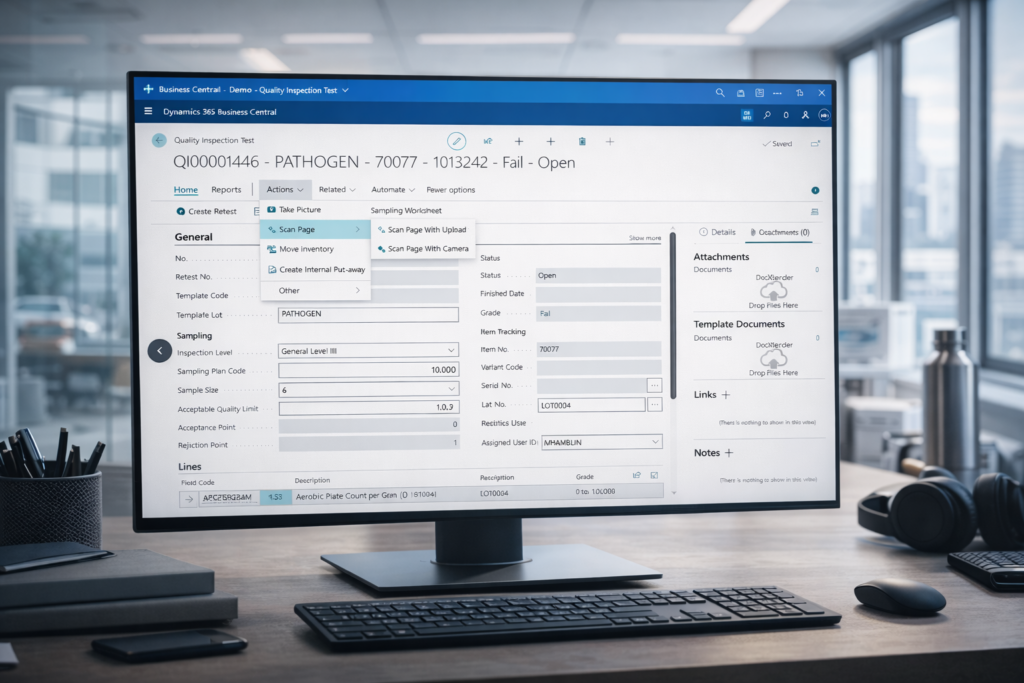Image resolution: width=1024 pixels, height=683 pixels.
Task: Switch to the Attachments (0) panel tab
Action: click(x=782, y=232)
